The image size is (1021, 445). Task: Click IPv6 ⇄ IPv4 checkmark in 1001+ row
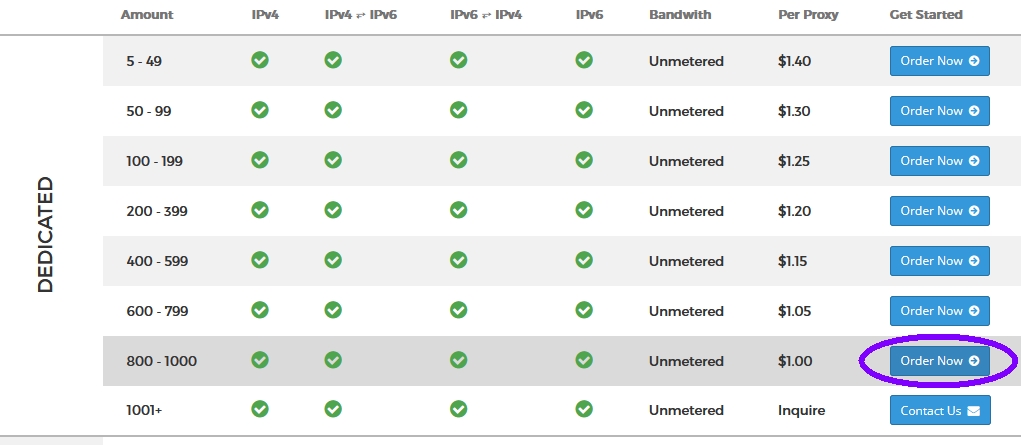tap(458, 409)
